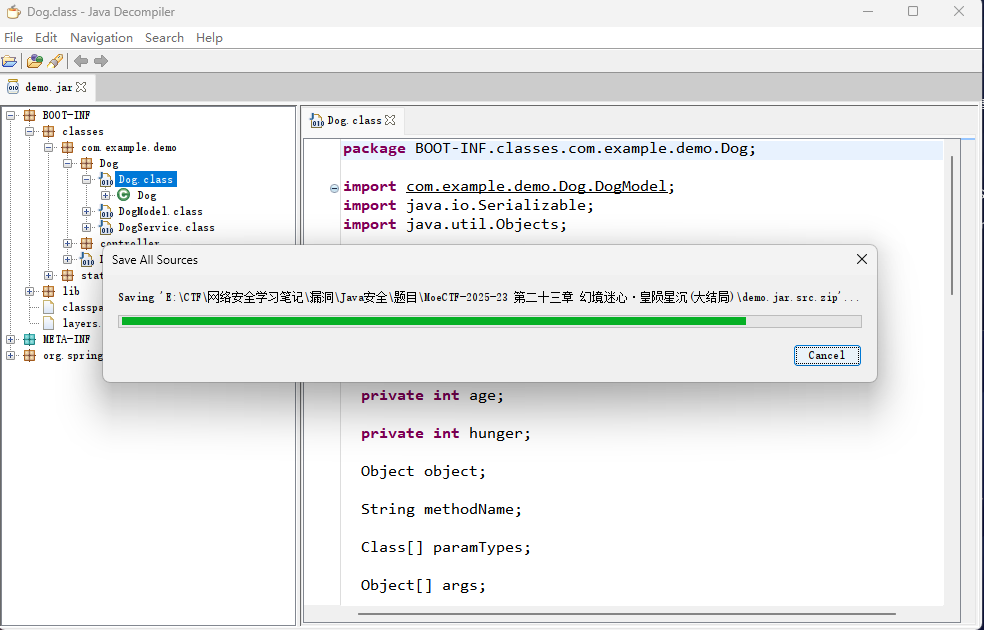
Task: Expand the DogModel.class tree node
Action: click(x=87, y=211)
